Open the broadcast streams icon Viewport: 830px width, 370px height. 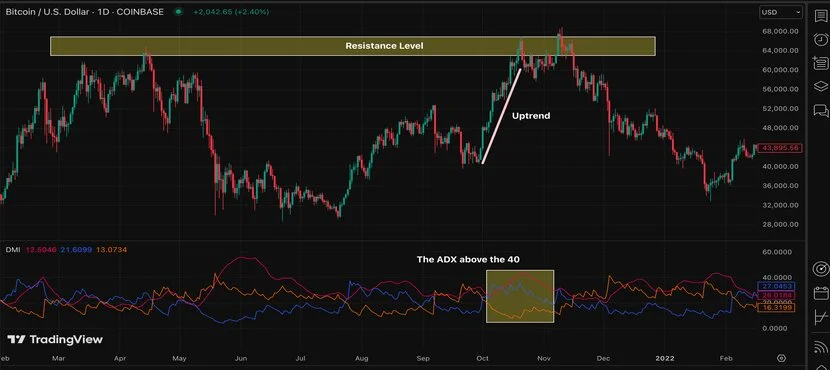[x=820, y=346]
